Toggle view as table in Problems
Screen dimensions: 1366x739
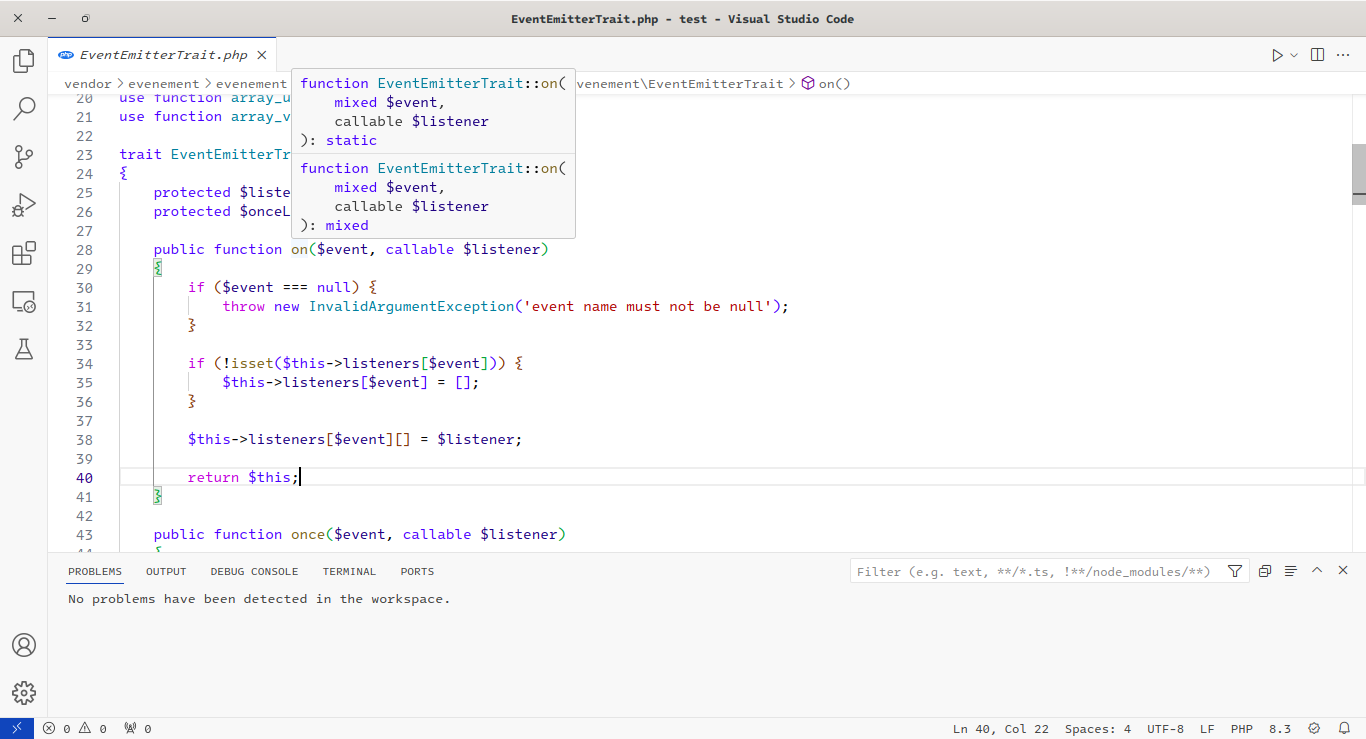[x=1291, y=571]
